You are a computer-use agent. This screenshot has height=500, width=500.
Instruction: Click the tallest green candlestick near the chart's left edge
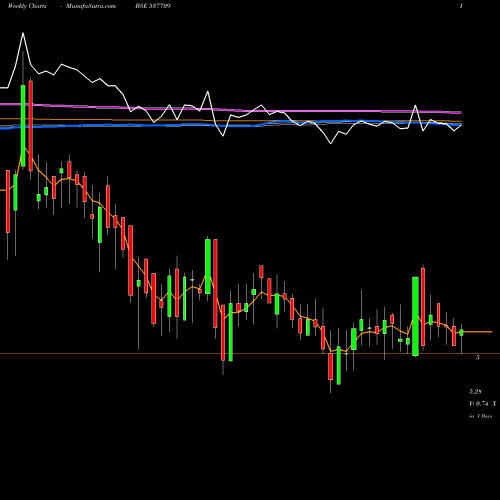tap(23, 126)
